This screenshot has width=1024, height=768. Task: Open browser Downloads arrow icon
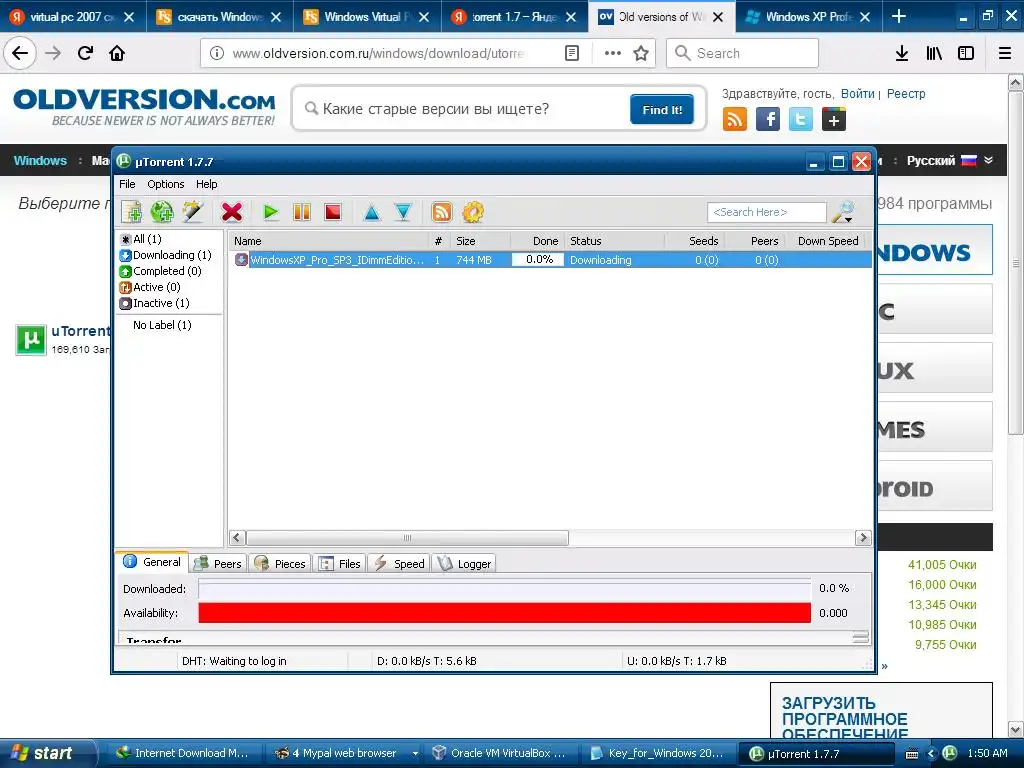tap(902, 54)
